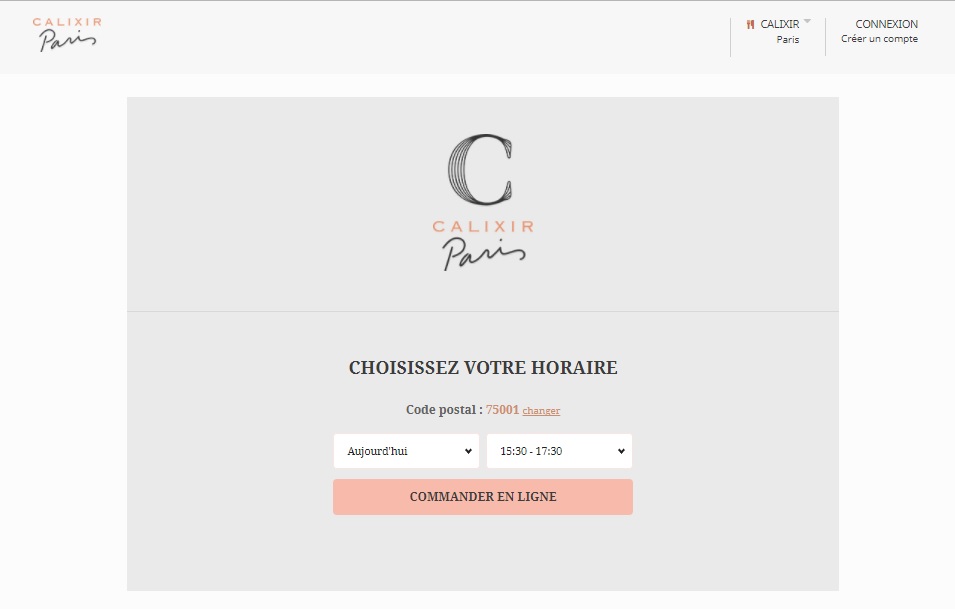Click the orange CALIXIR wordmark in center
Screen dimensions: 955x609
coord(483,227)
